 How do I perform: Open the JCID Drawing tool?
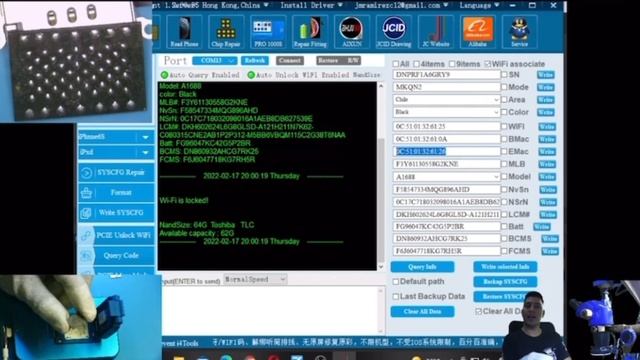[x=394, y=32]
